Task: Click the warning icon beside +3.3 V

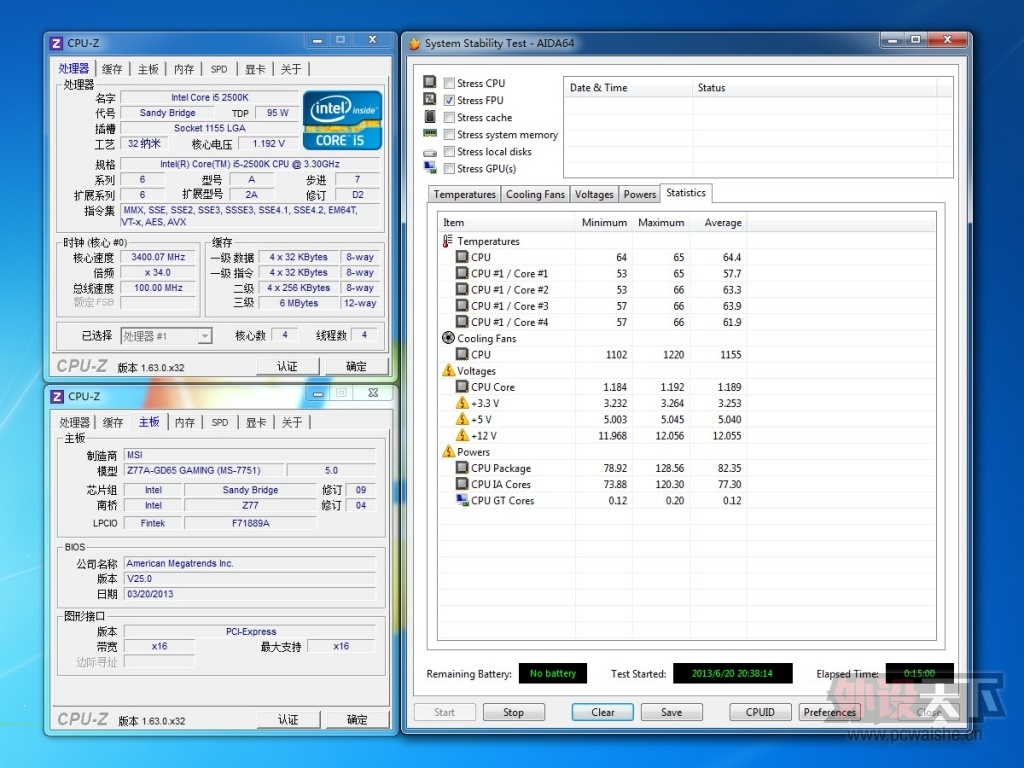Action: coord(462,402)
